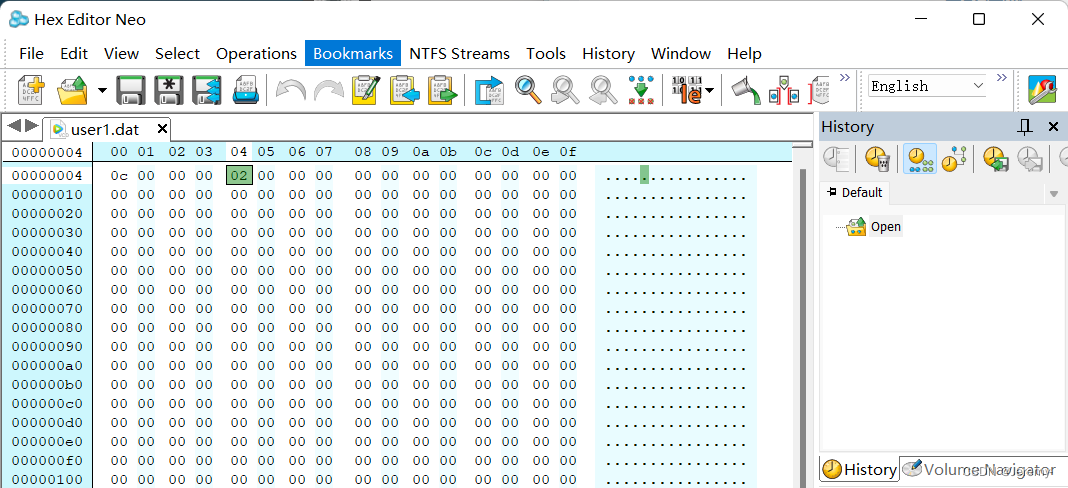Click the clear history clock-trash icon
This screenshot has width=1068, height=488.
pos(877,158)
